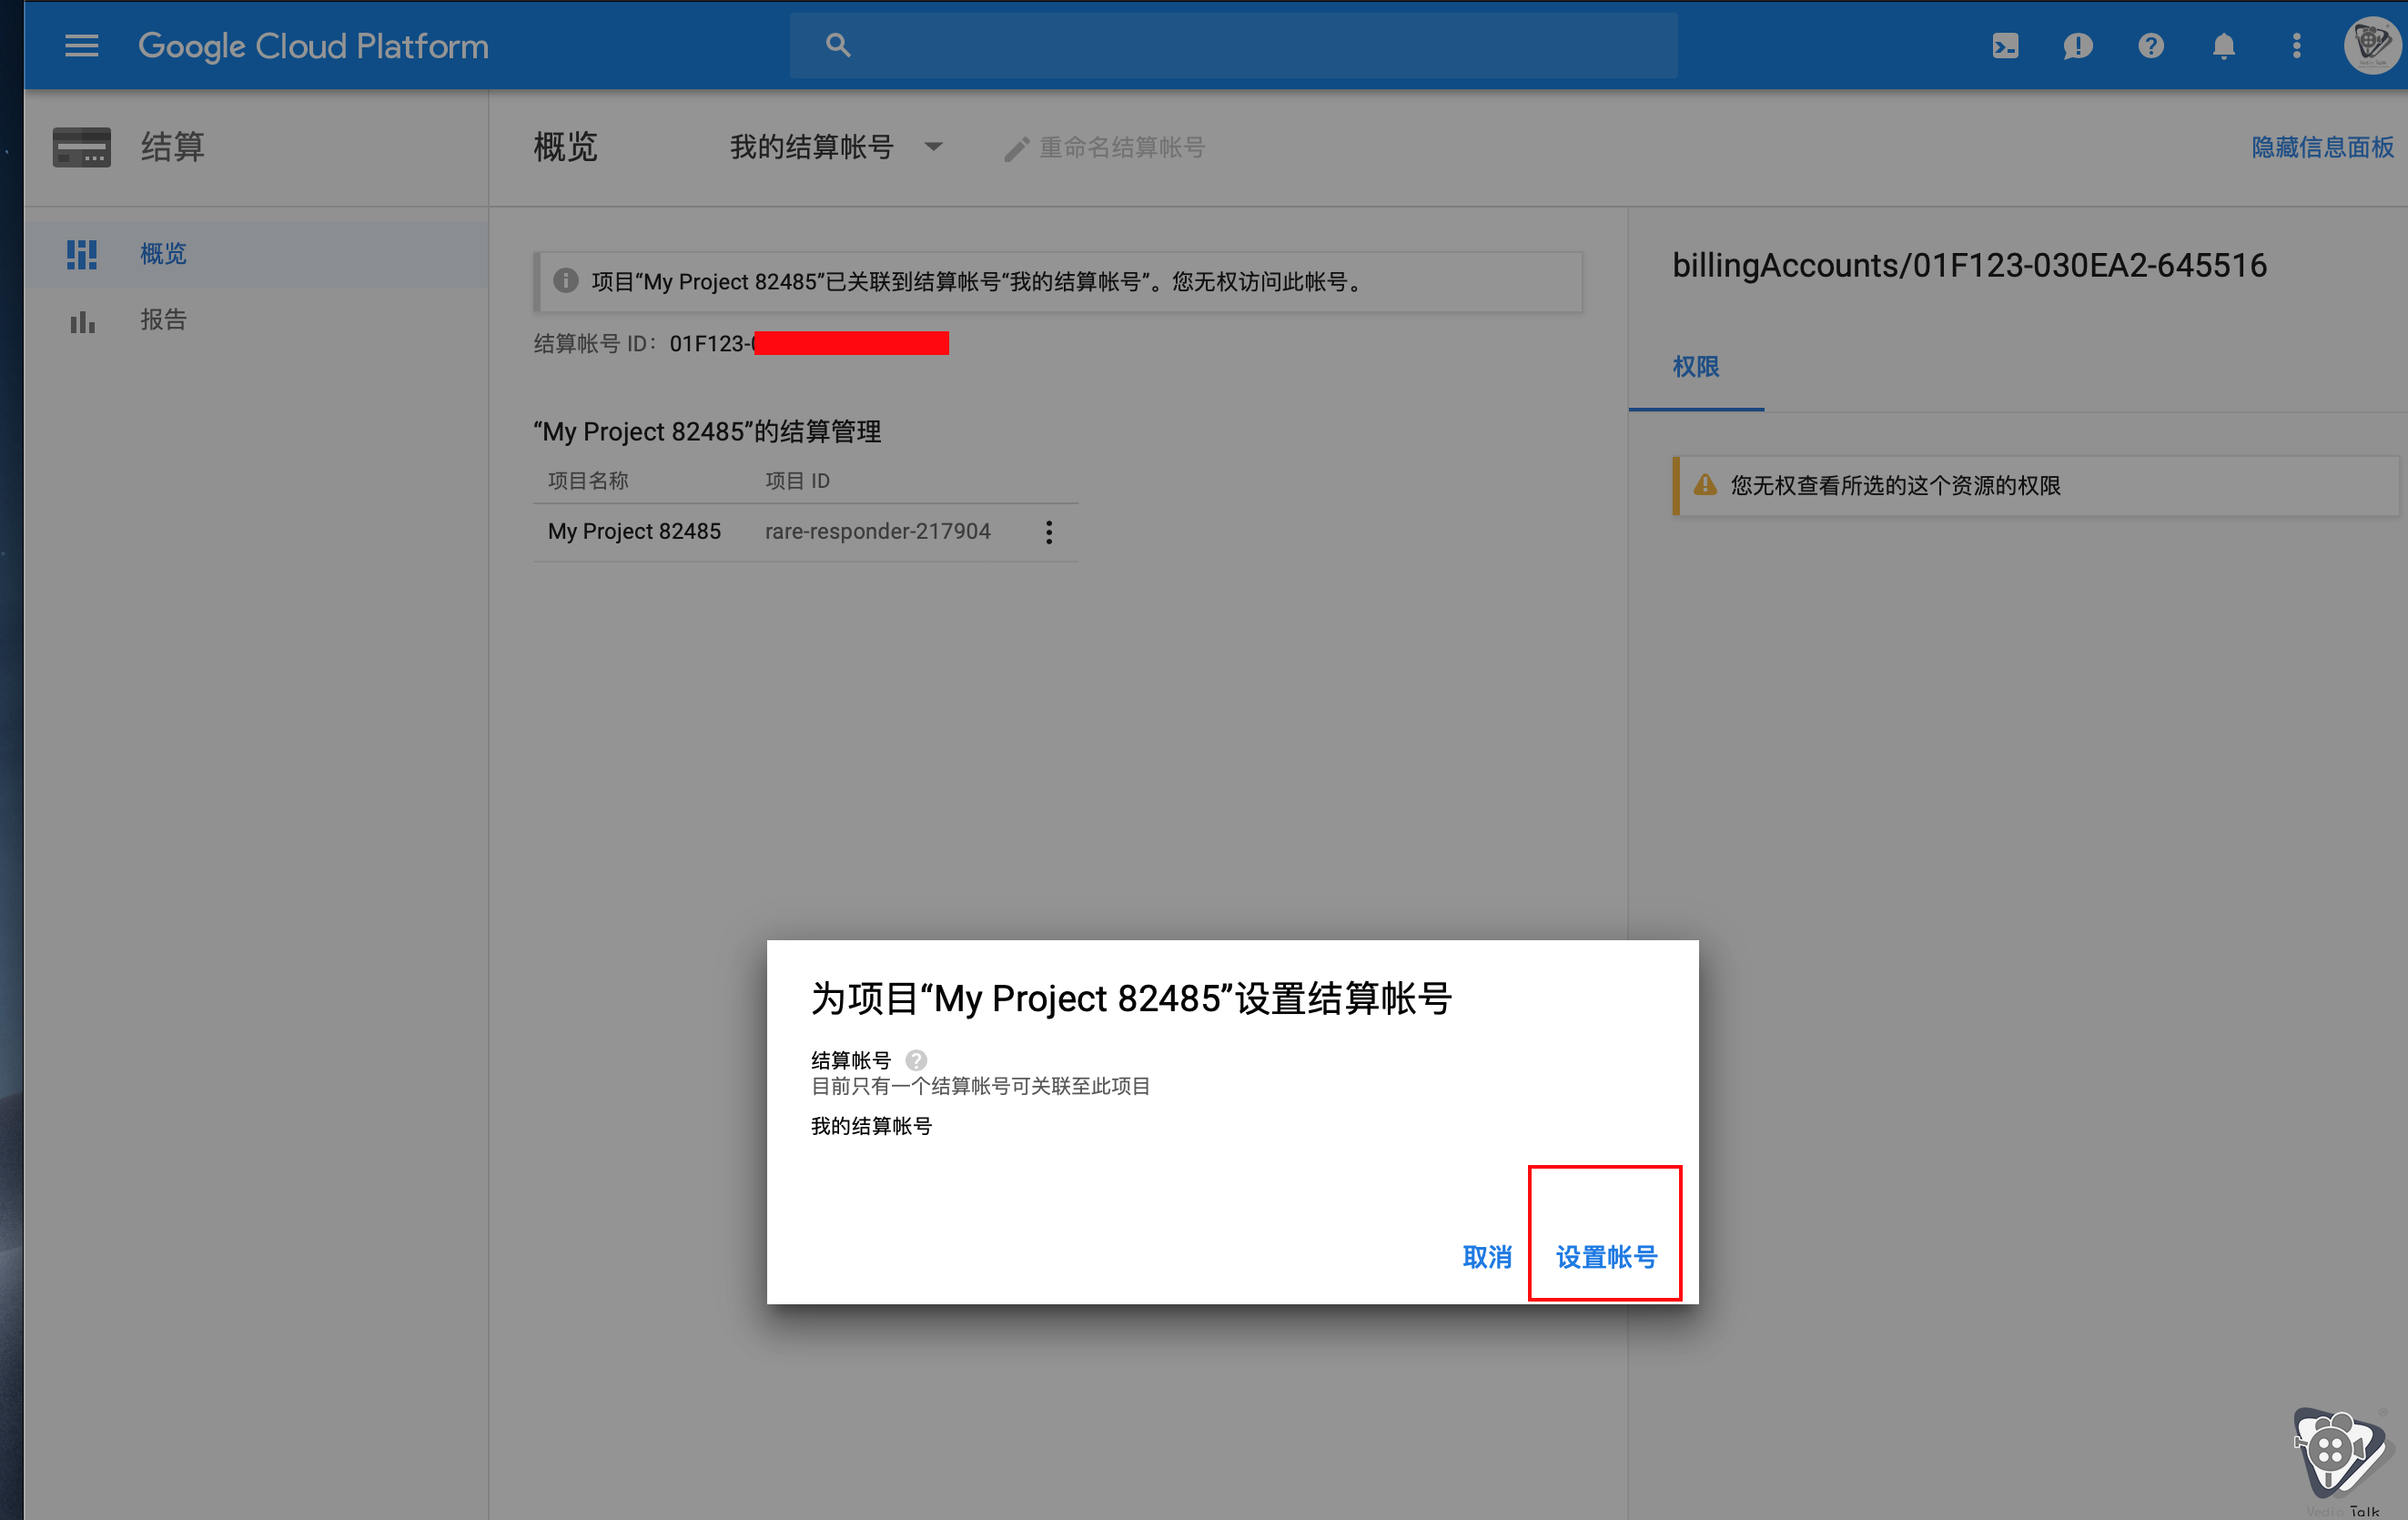Image resolution: width=2408 pixels, height=1520 pixels.
Task: Open the three-dot menu for My Project 82485
Action: (x=1048, y=532)
